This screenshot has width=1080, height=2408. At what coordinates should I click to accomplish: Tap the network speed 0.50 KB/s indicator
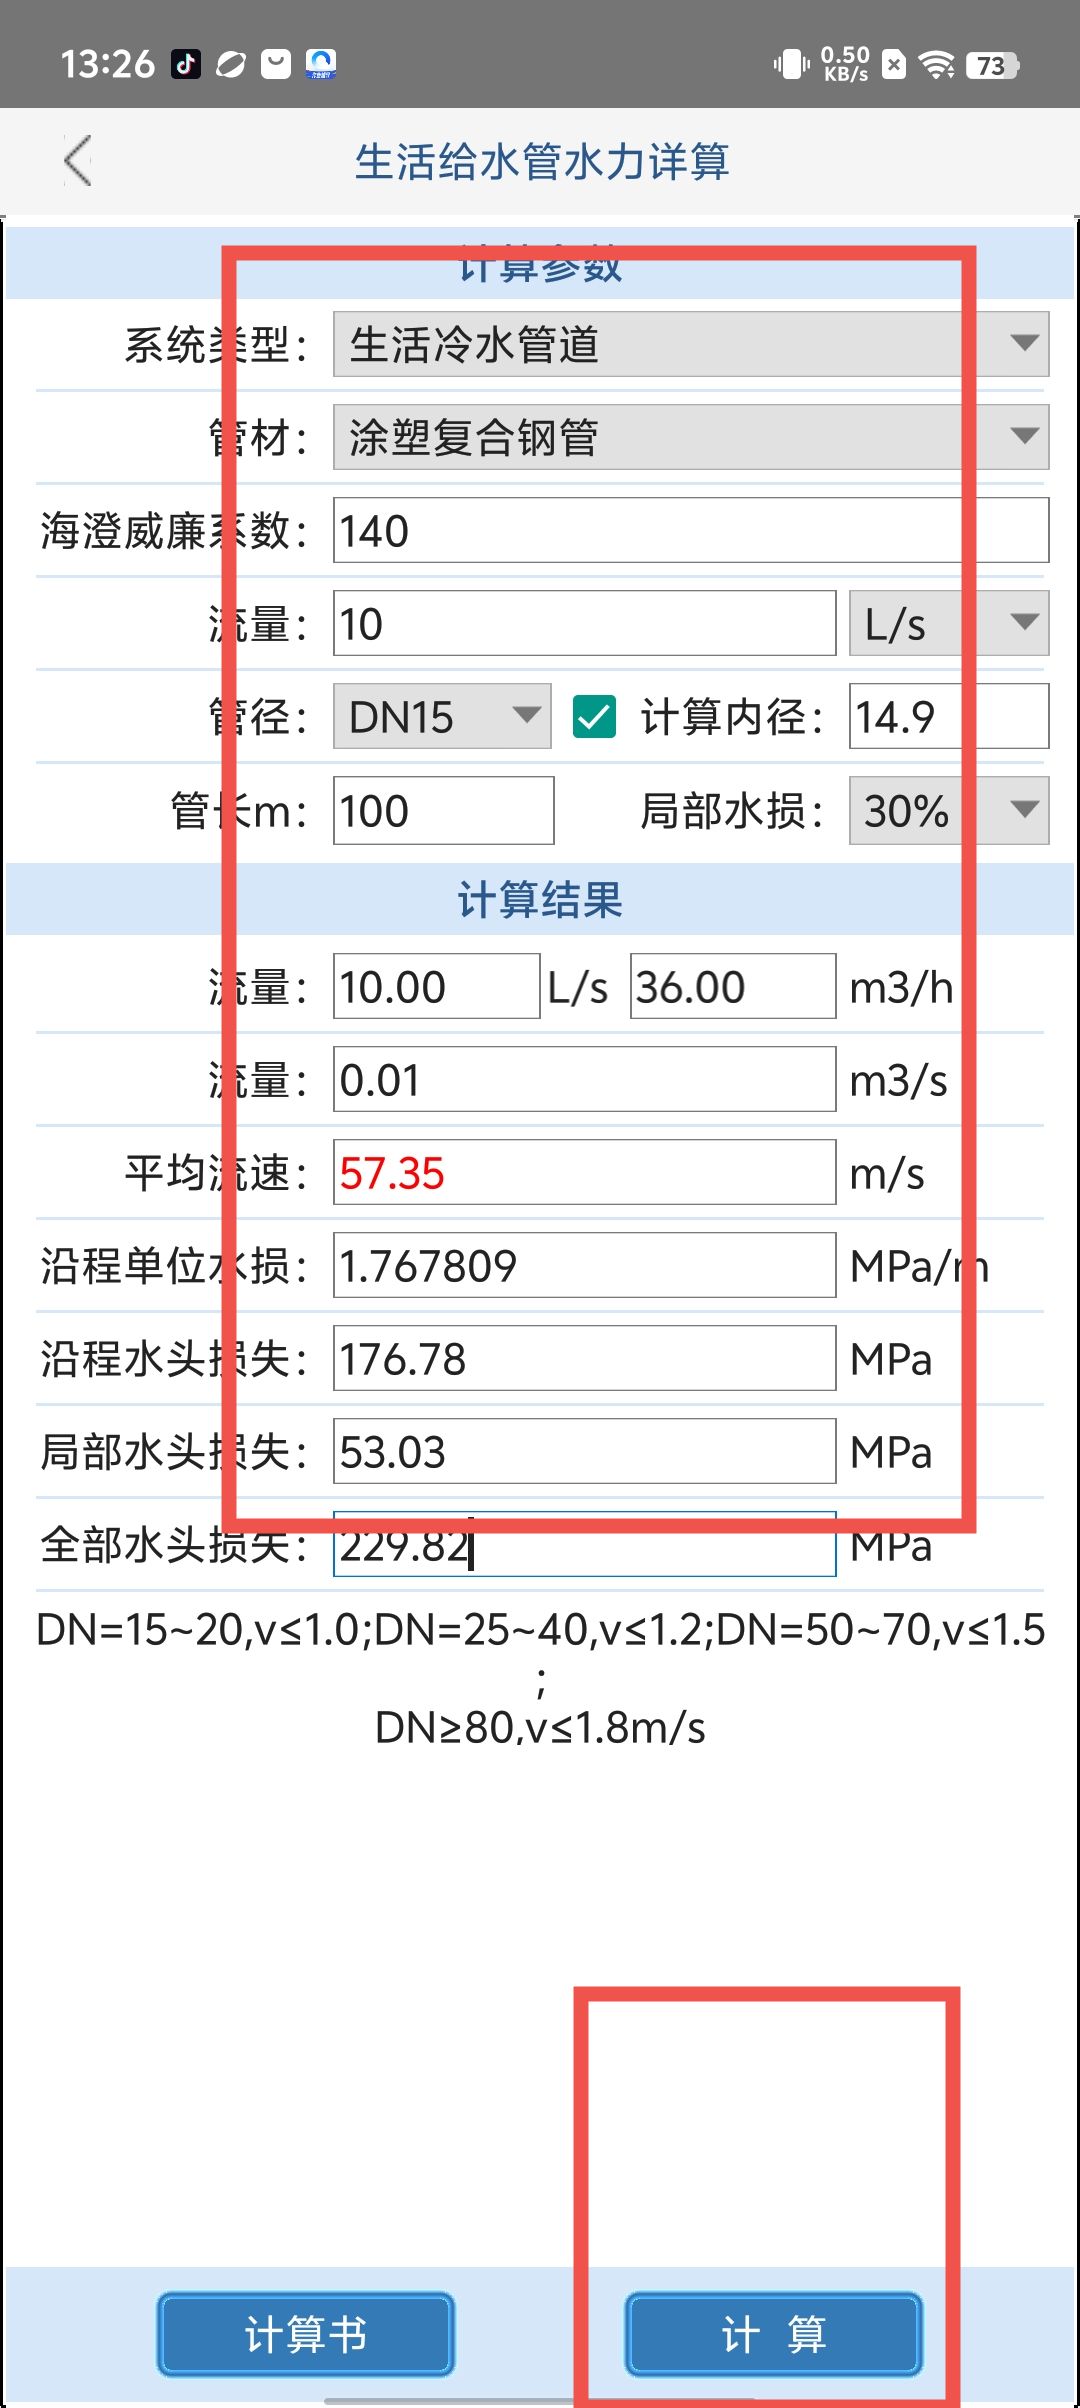(845, 65)
